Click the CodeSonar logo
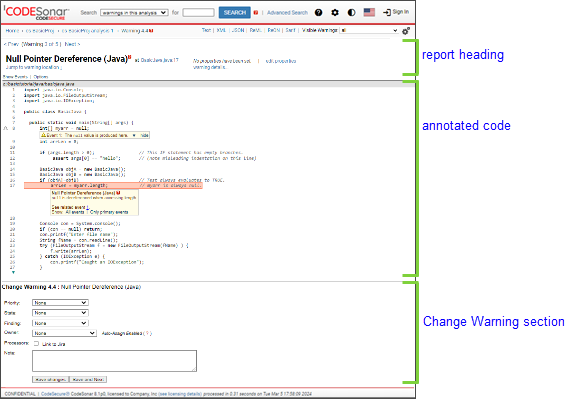Image resolution: width=565 pixels, height=399 pixels. coord(36,13)
